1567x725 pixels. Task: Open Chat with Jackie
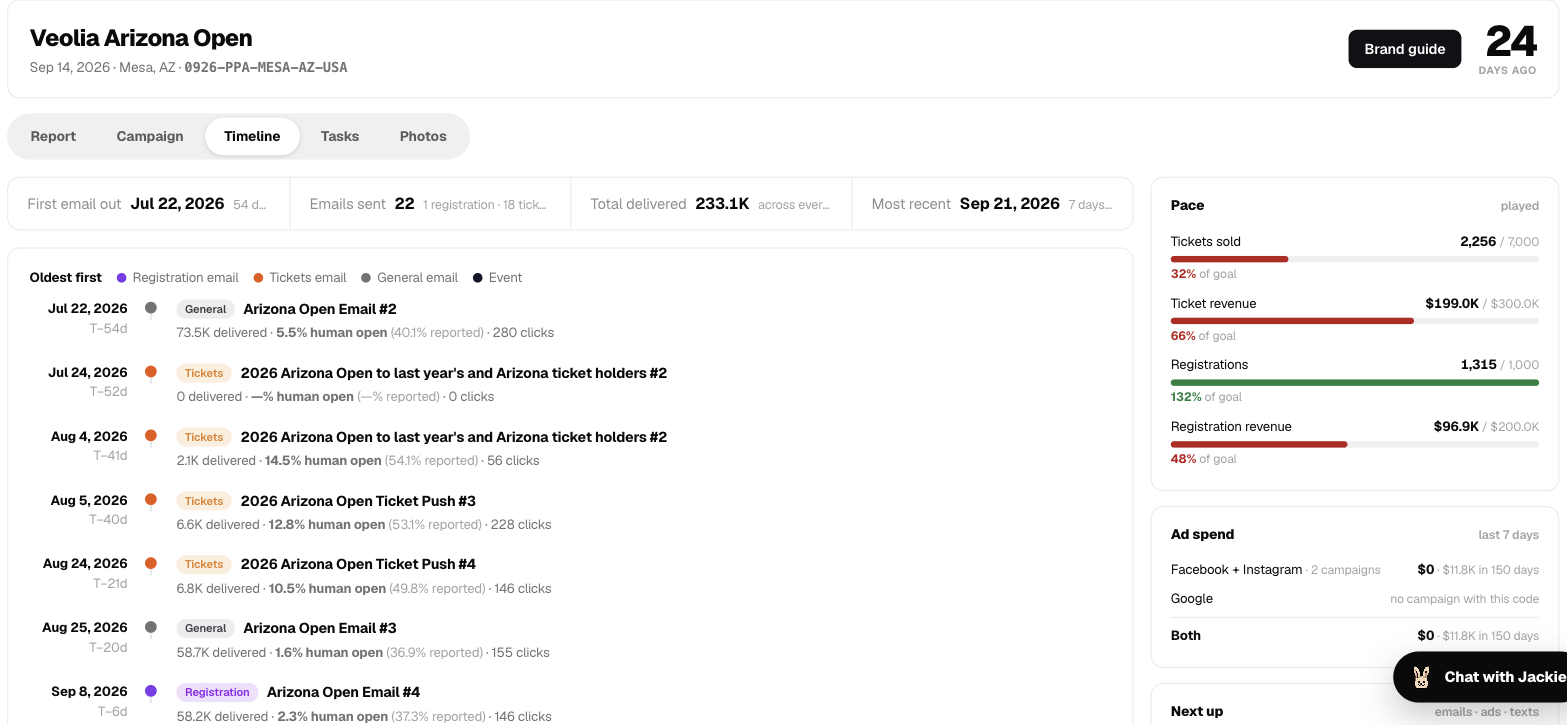click(x=1480, y=677)
